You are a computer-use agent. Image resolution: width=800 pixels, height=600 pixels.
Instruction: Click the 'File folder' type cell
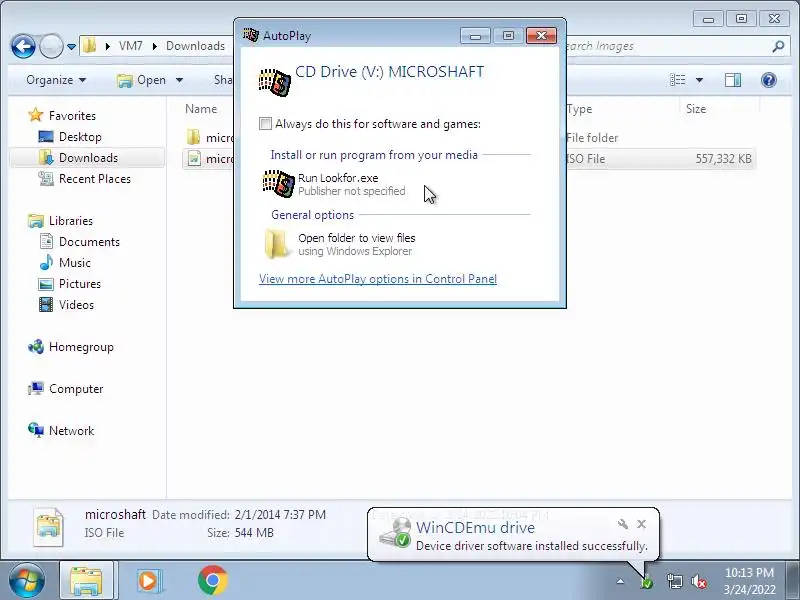click(592, 138)
